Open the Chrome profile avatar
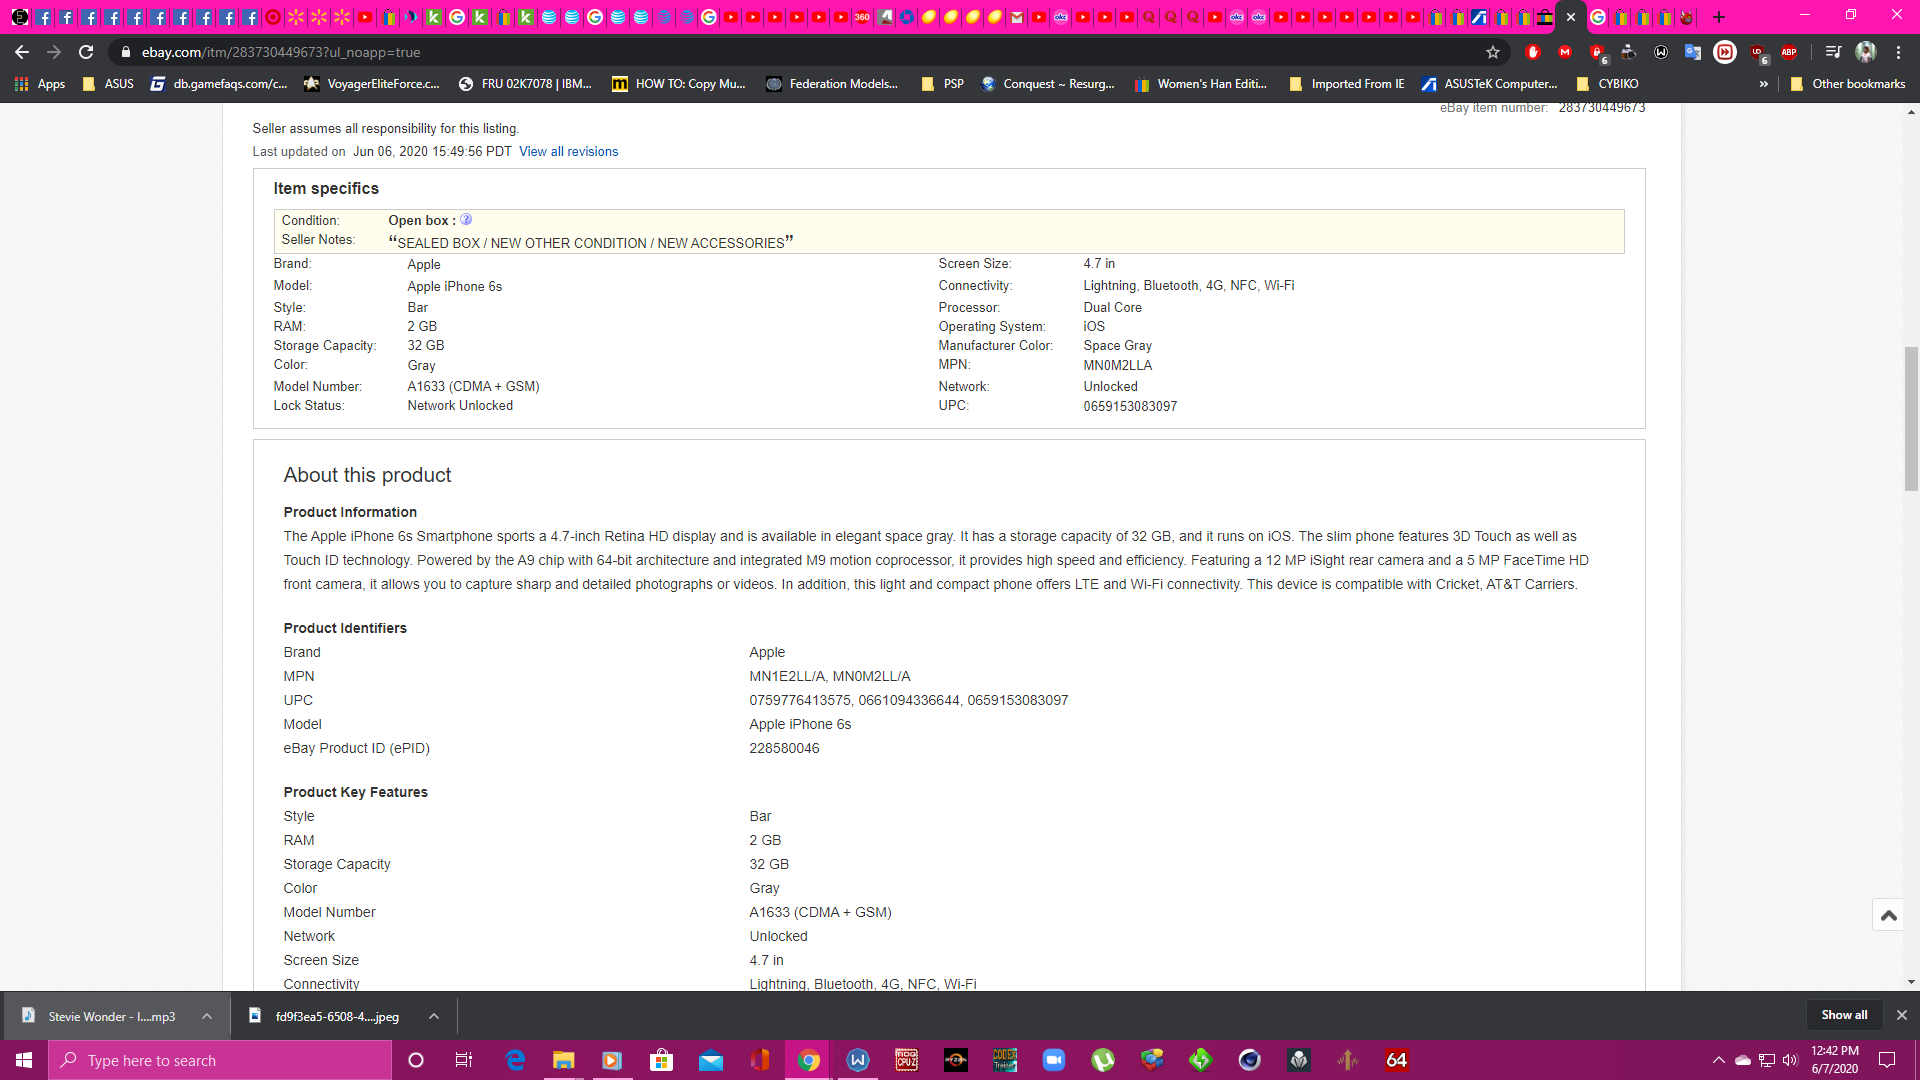This screenshot has width=1920, height=1080. [x=1866, y=52]
